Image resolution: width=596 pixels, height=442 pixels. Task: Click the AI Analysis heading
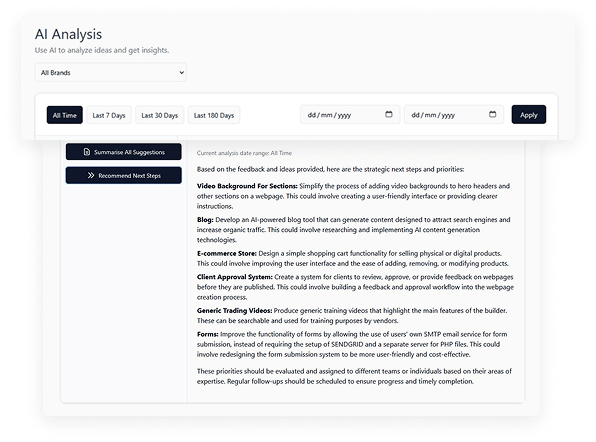[68, 34]
